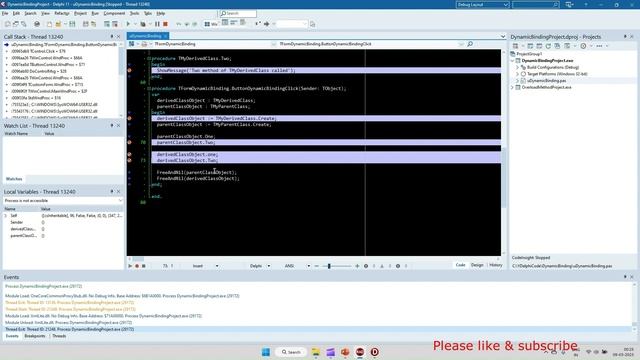This screenshot has height=360, width=640.
Task: Open File Explorer from the taskbar
Action: coord(316,352)
